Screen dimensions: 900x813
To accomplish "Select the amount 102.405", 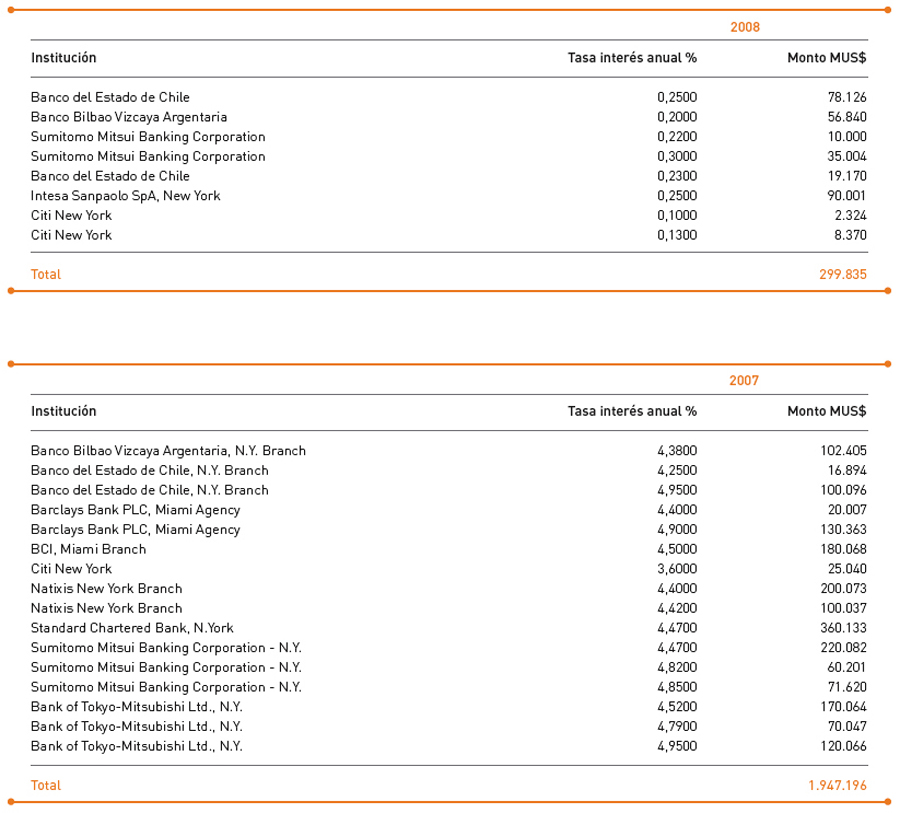I will [843, 451].
